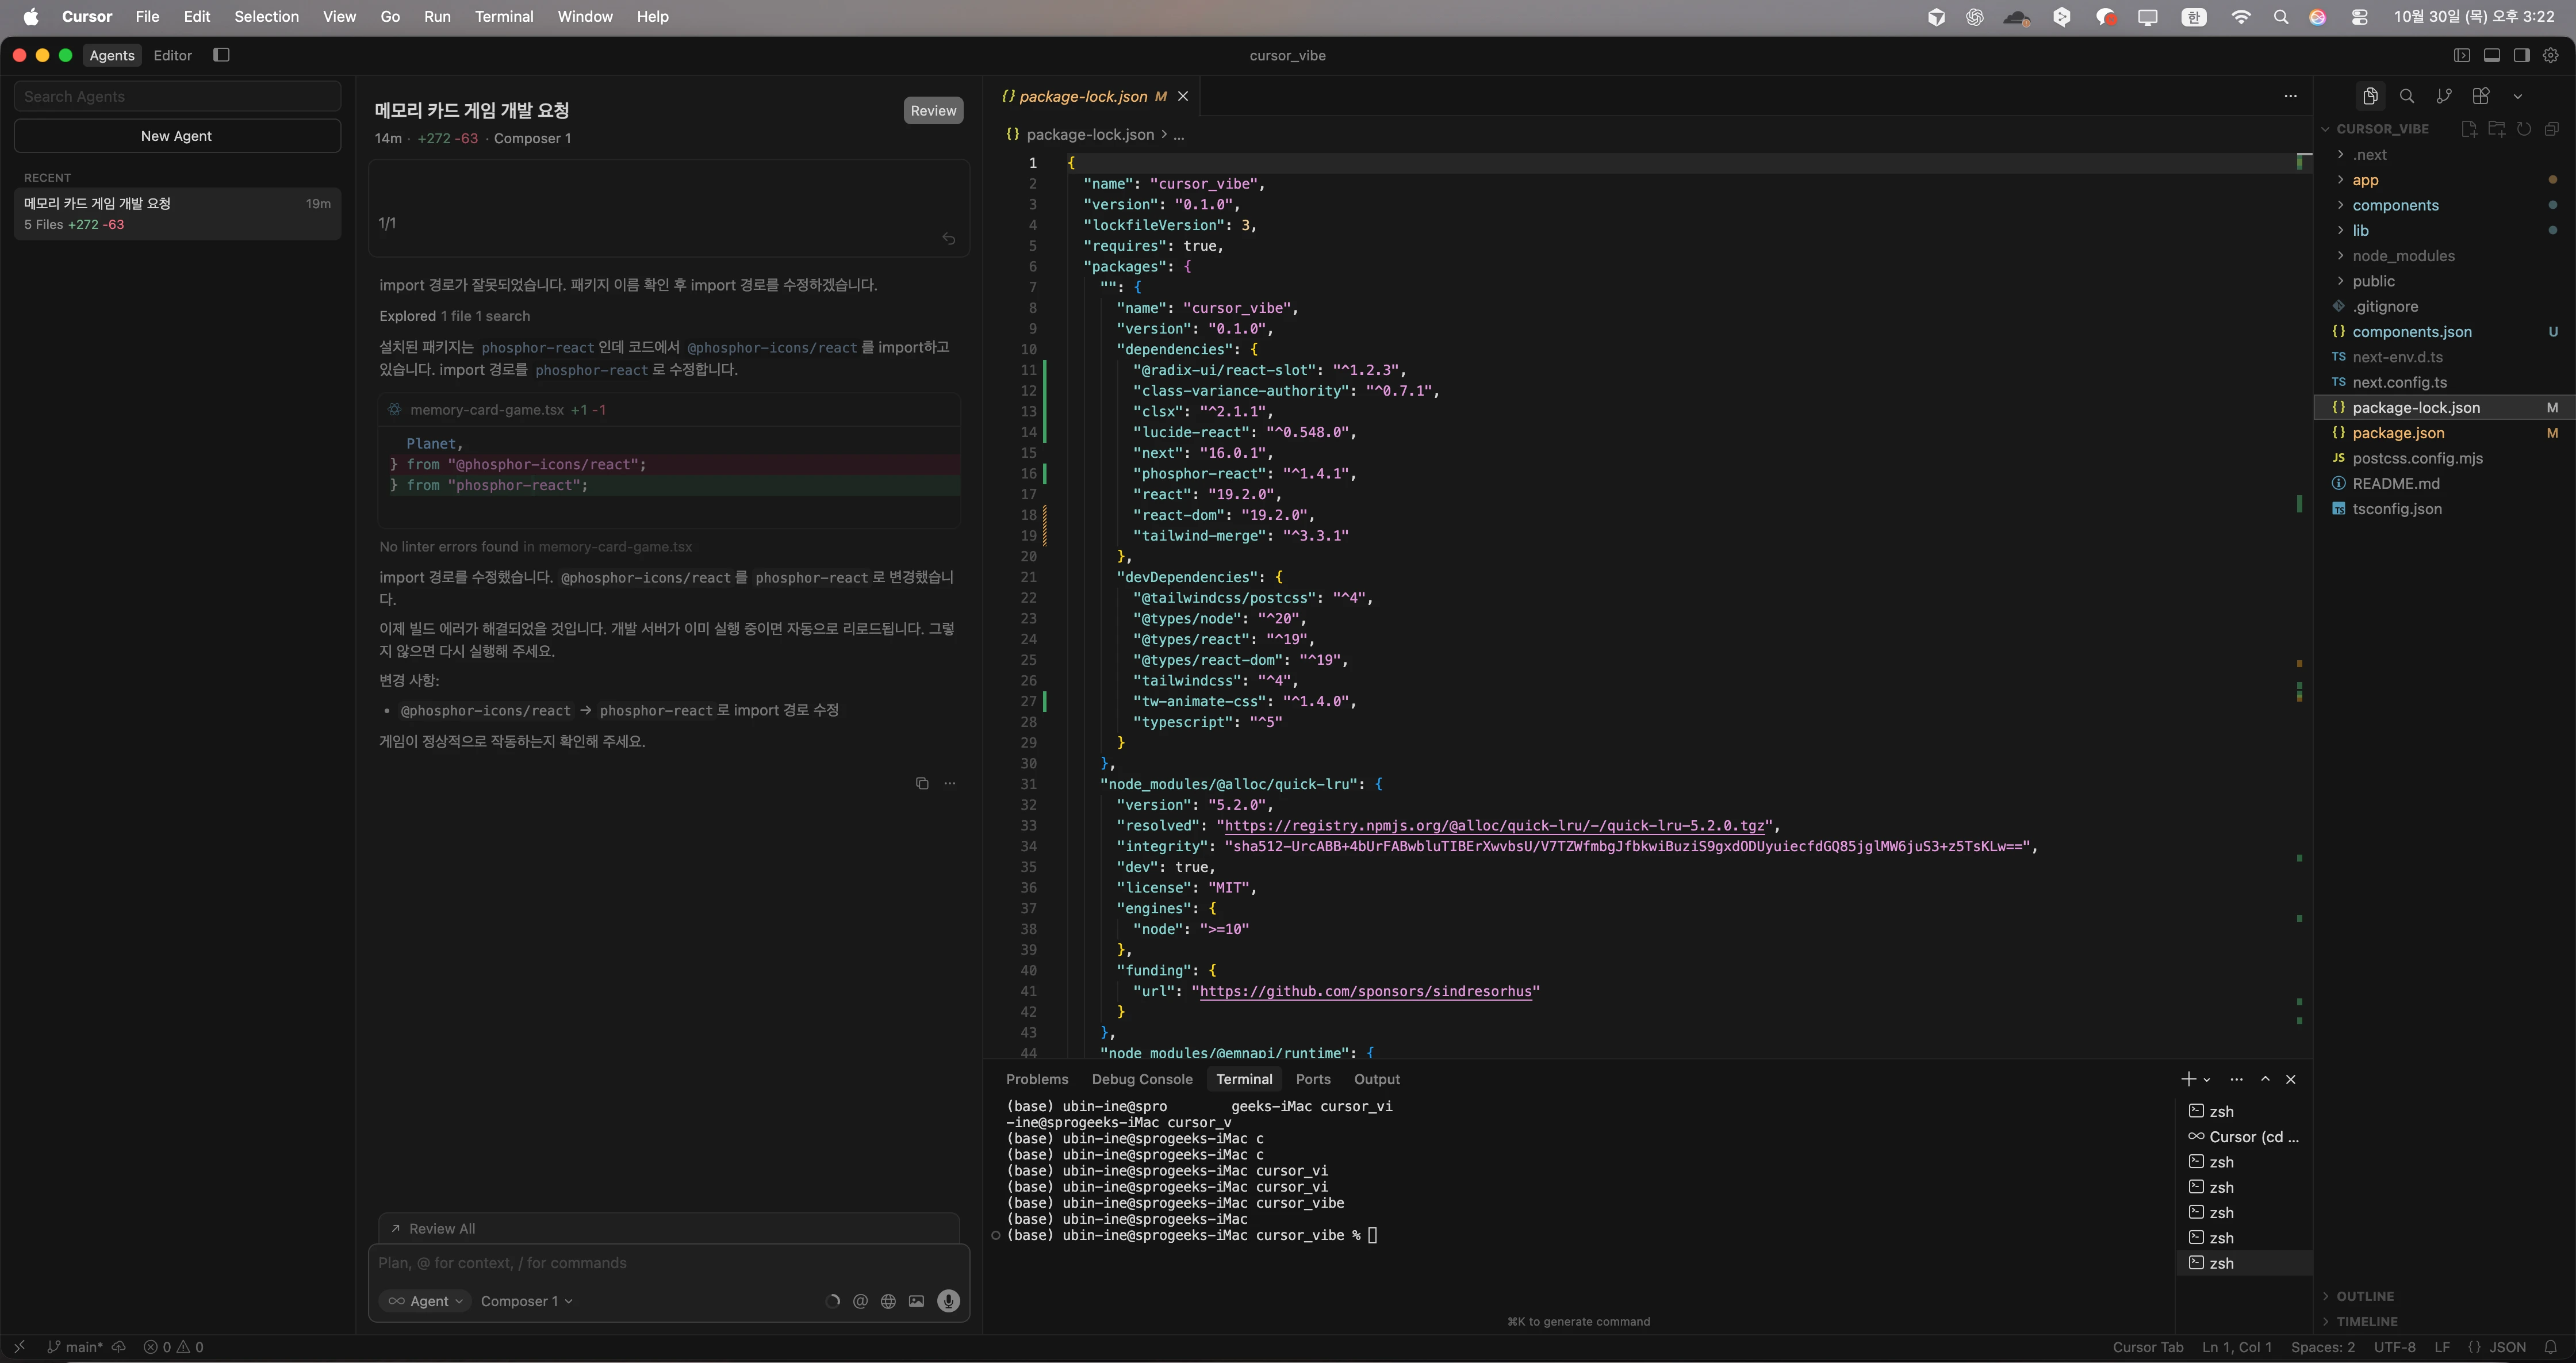This screenshot has height=1363, width=2576.
Task: Open the Terminal menu in menu bar
Action: point(503,16)
